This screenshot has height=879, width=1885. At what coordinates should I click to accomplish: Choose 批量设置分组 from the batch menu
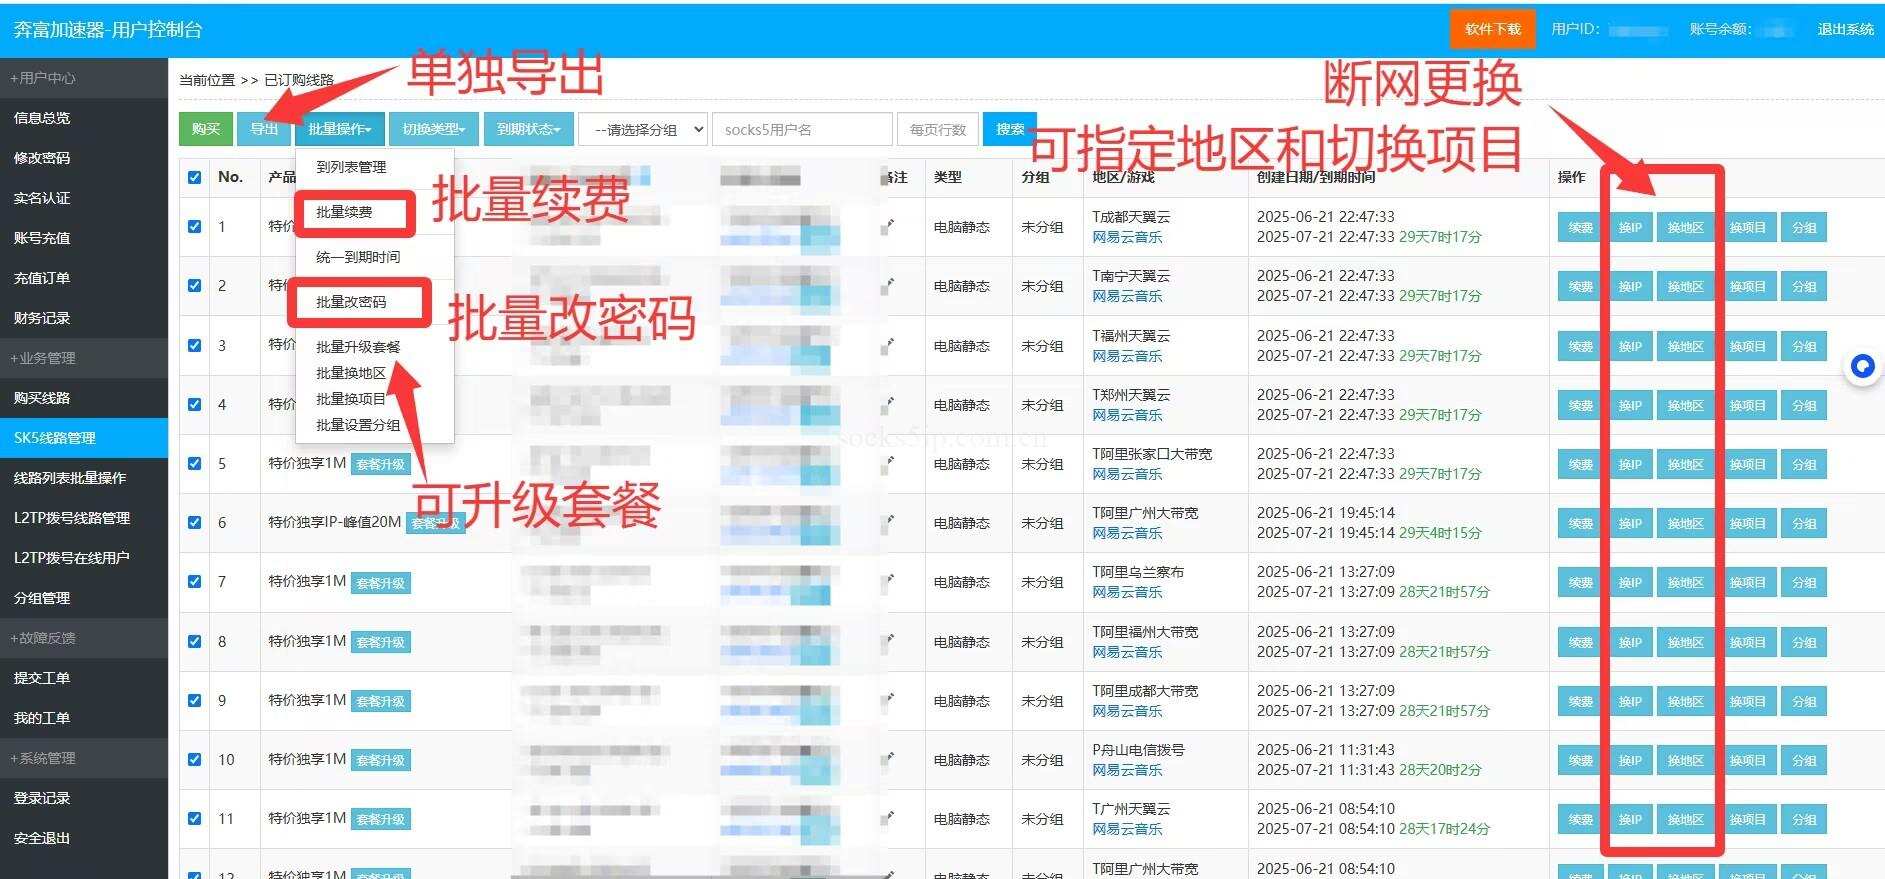coord(358,425)
